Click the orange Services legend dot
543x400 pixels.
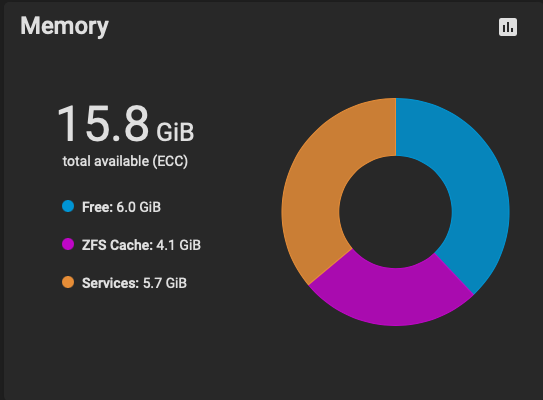[x=68, y=282]
